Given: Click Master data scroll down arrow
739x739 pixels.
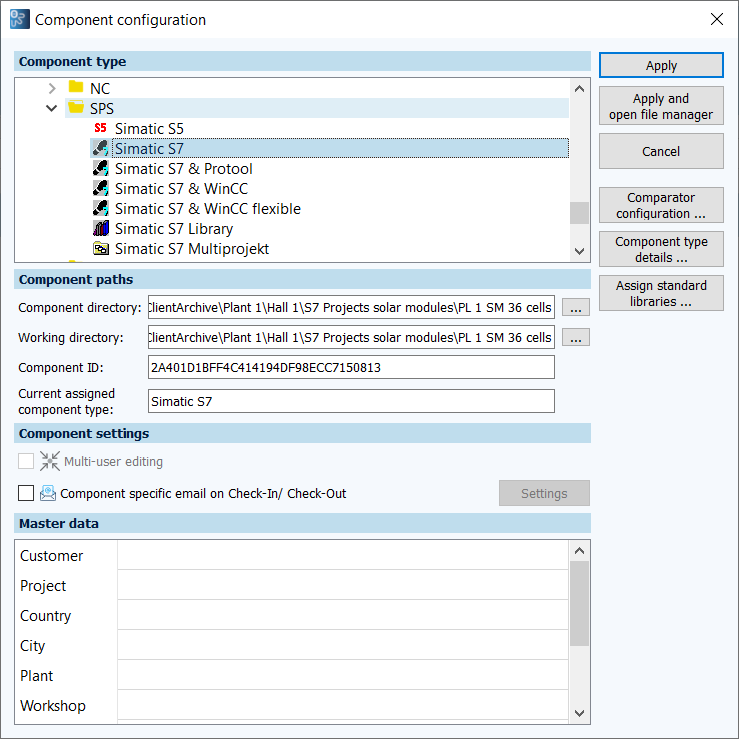Looking at the screenshot, I should [x=579, y=713].
